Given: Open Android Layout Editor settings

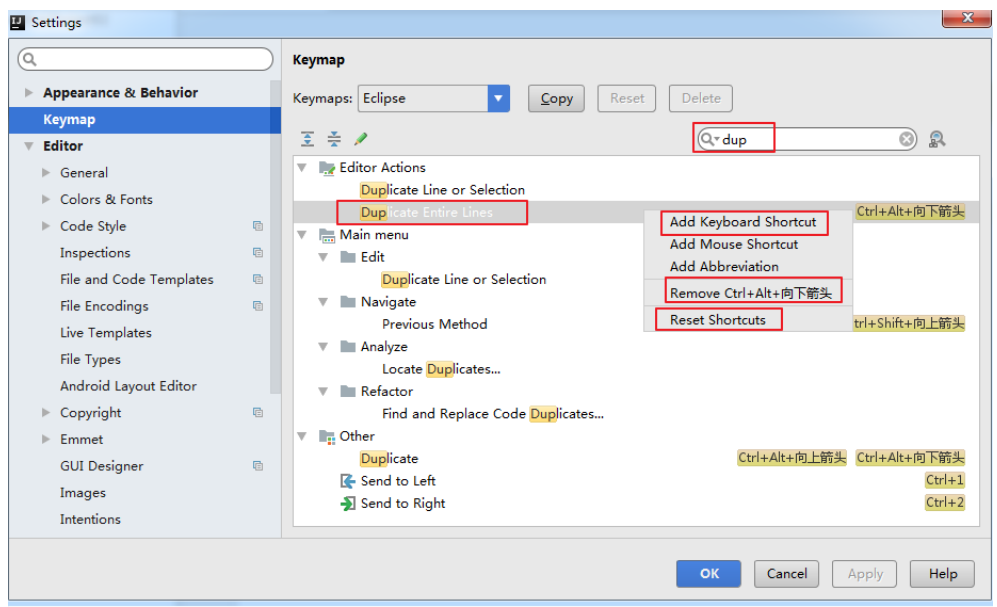Looking at the screenshot, I should pos(128,386).
